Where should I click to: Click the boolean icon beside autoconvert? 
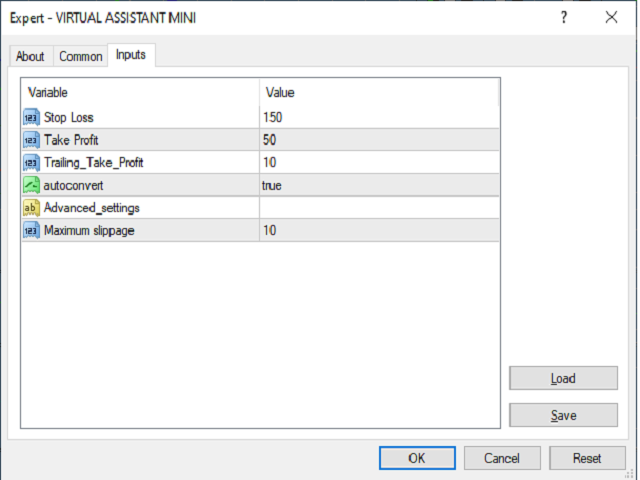tap(30, 185)
